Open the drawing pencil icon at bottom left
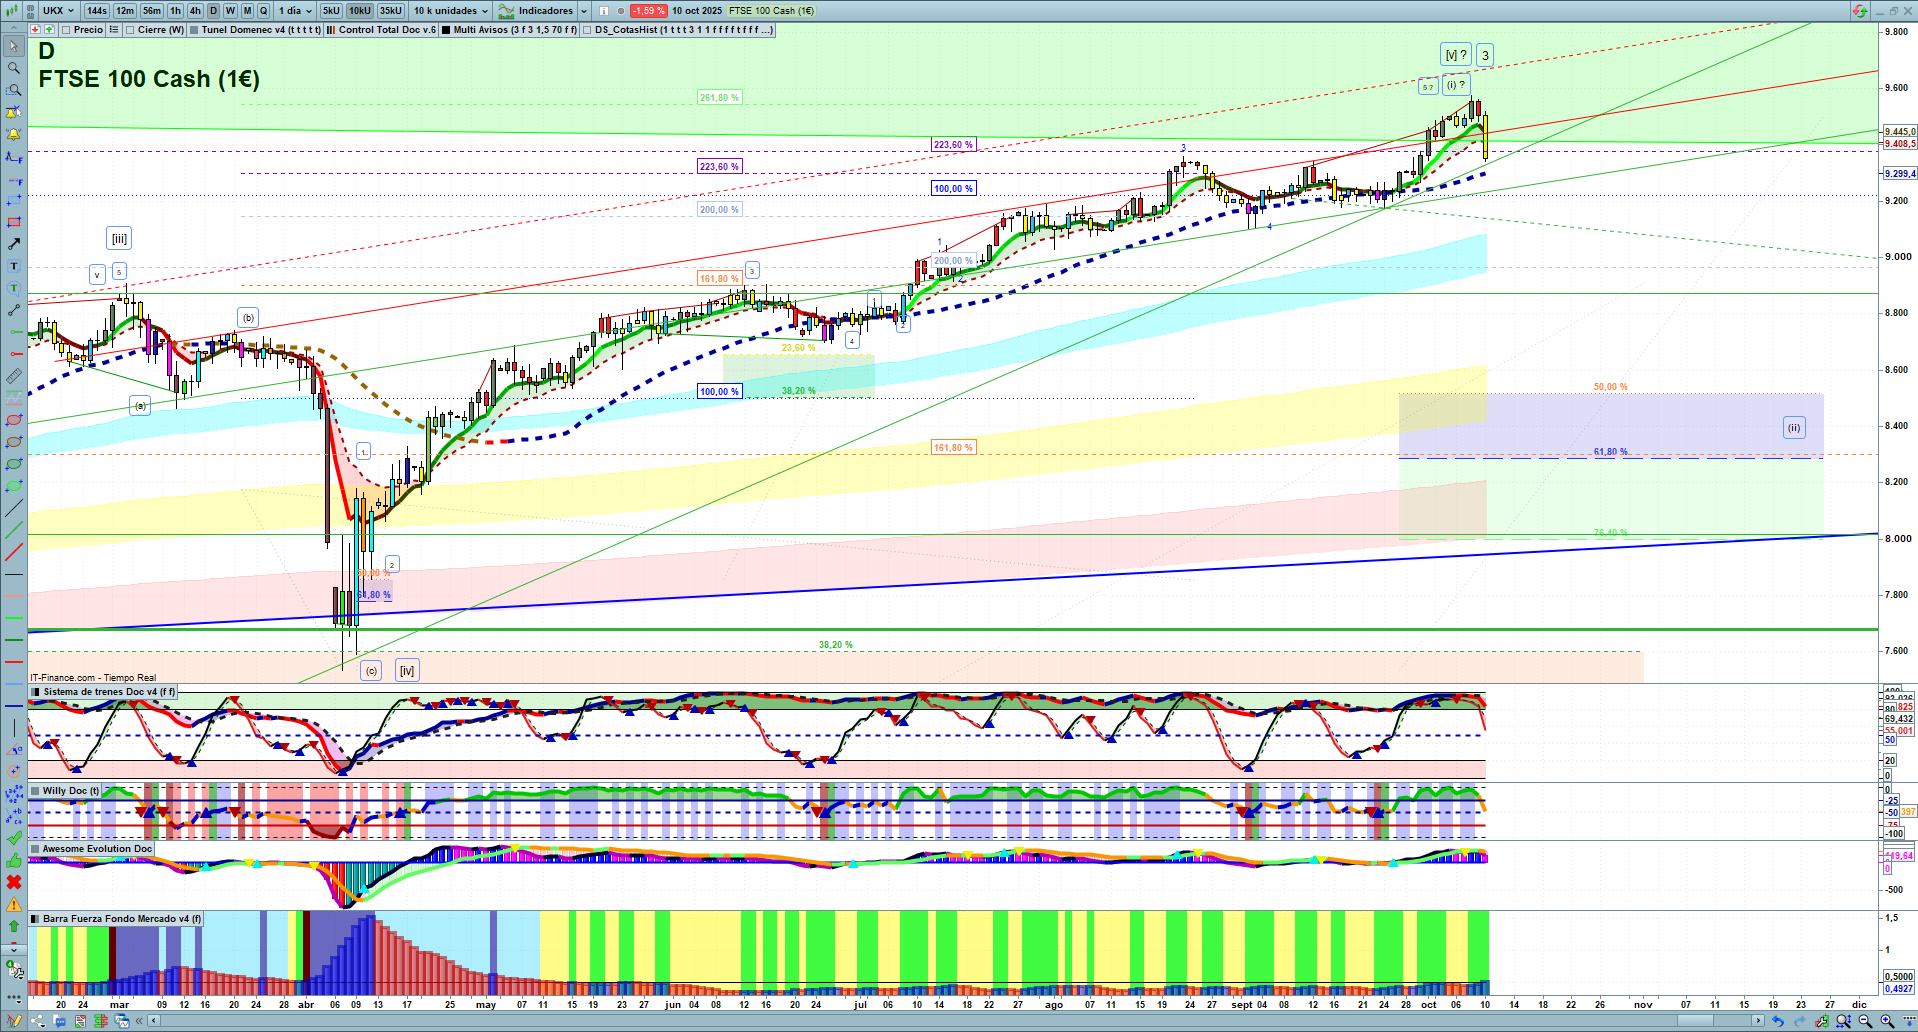1918x1032 pixels. pyautogui.click(x=14, y=1021)
